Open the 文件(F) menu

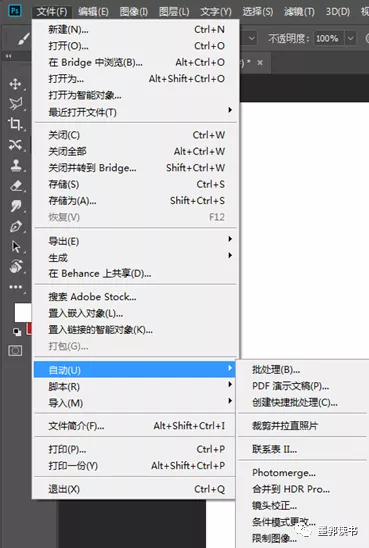click(x=52, y=12)
